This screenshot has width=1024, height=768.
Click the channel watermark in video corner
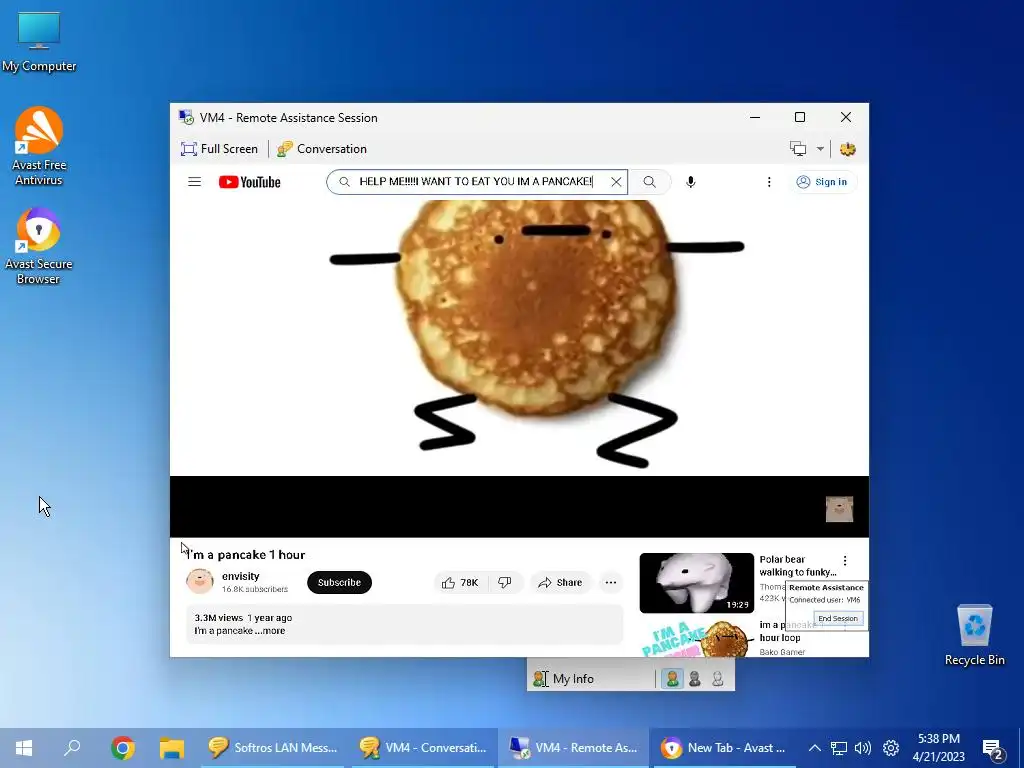839,509
